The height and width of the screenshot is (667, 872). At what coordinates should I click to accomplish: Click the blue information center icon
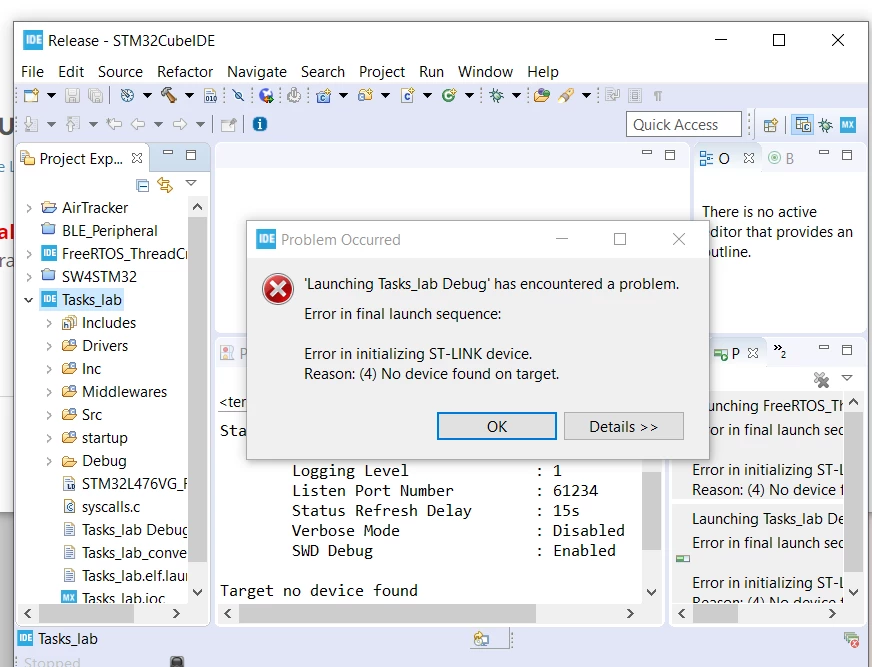coord(260,124)
